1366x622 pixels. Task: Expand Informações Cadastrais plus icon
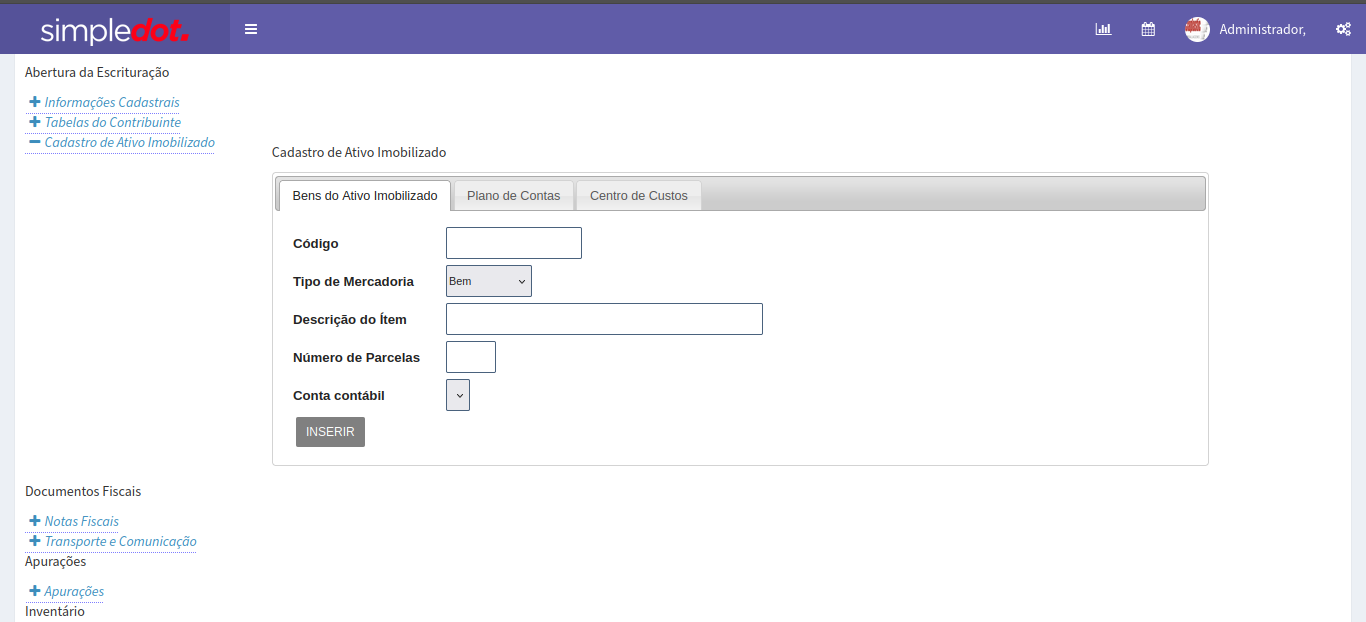(35, 102)
